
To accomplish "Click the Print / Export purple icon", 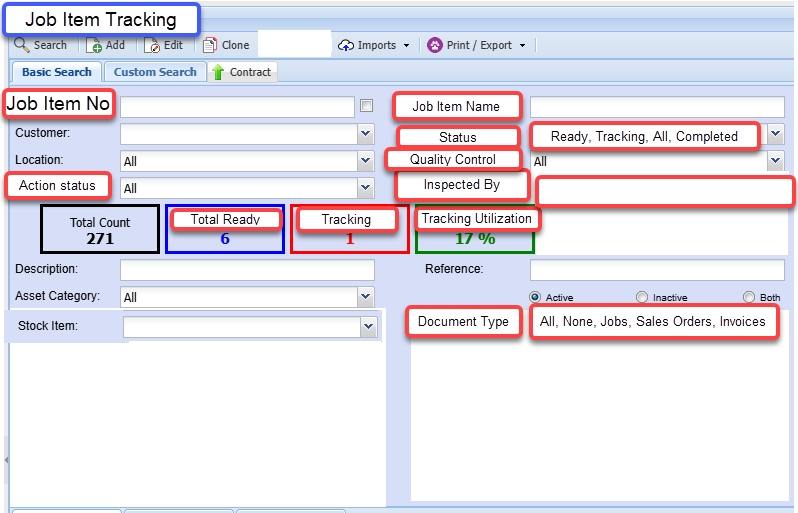I will point(435,45).
